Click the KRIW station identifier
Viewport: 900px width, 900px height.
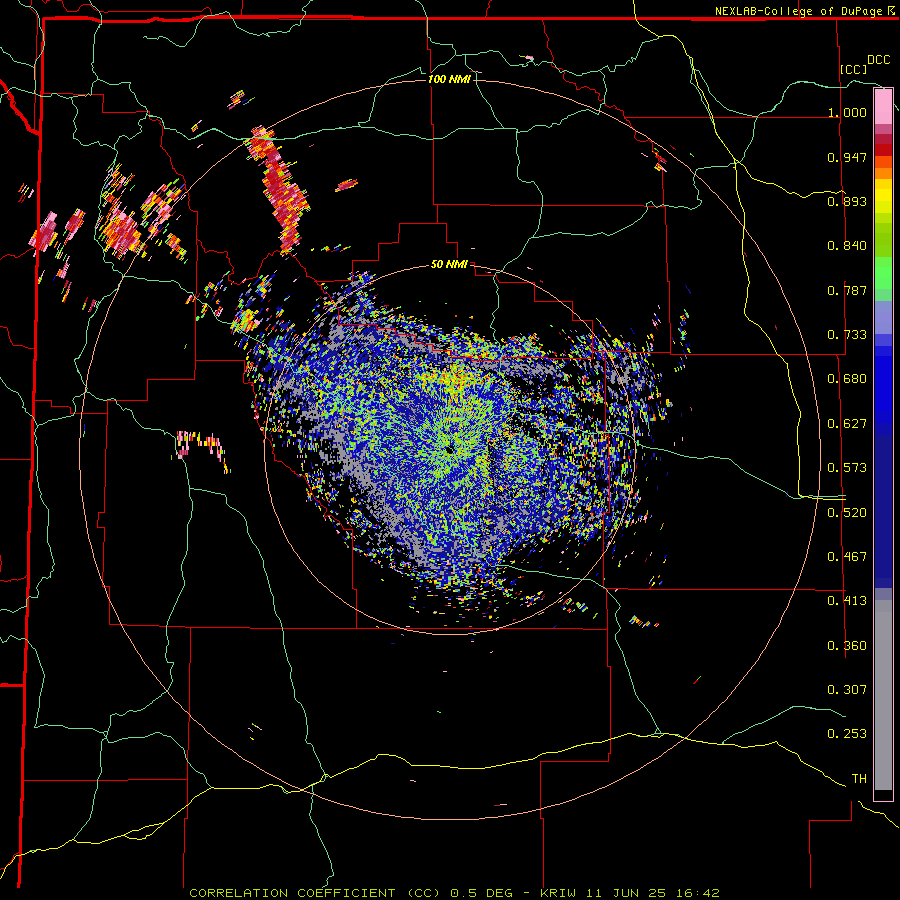click(558, 893)
